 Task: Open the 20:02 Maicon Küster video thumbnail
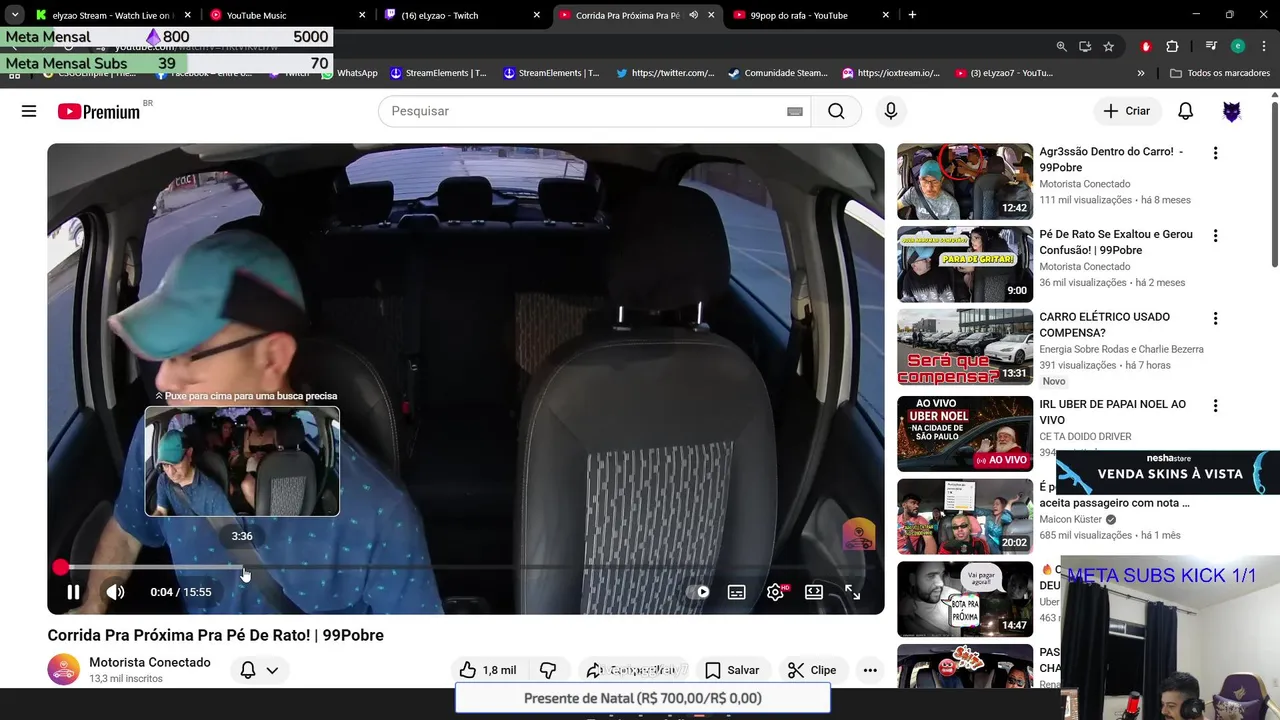(x=965, y=516)
